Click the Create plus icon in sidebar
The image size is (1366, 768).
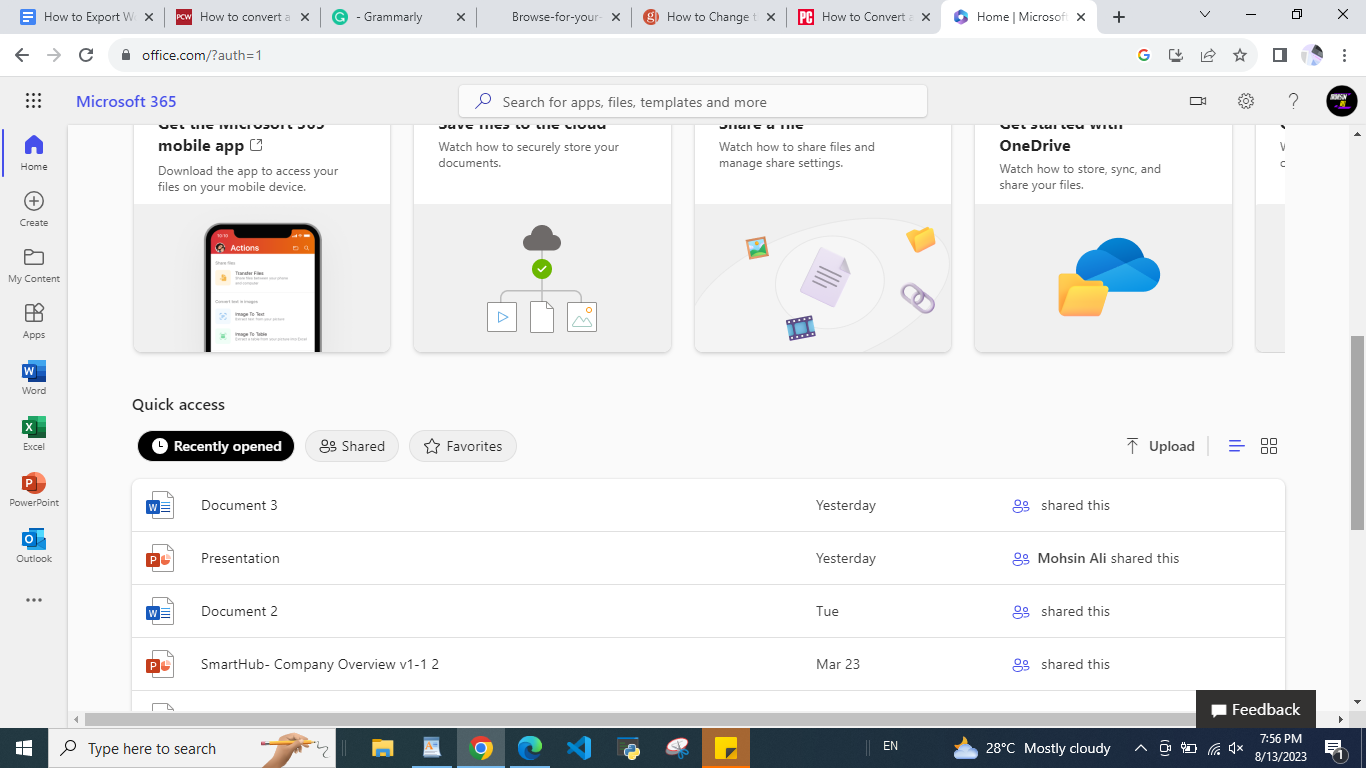pyautogui.click(x=33, y=208)
